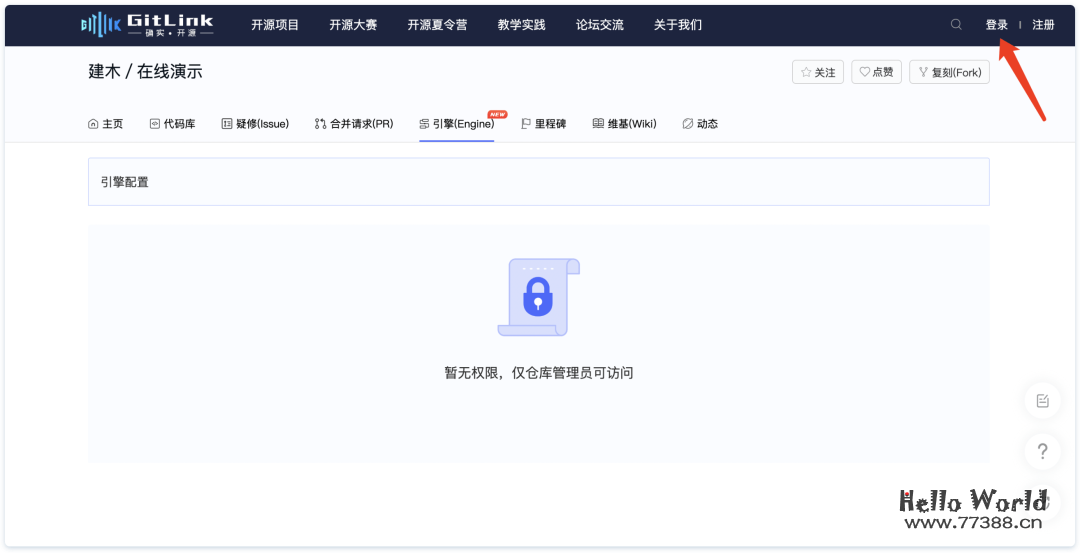Click the feedback edit floating icon
This screenshot has height=553, width=1080.
(1042, 401)
